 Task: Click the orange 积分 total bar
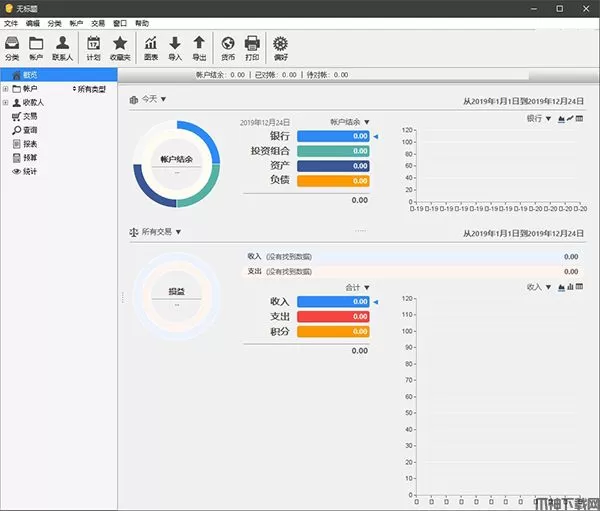(333, 331)
